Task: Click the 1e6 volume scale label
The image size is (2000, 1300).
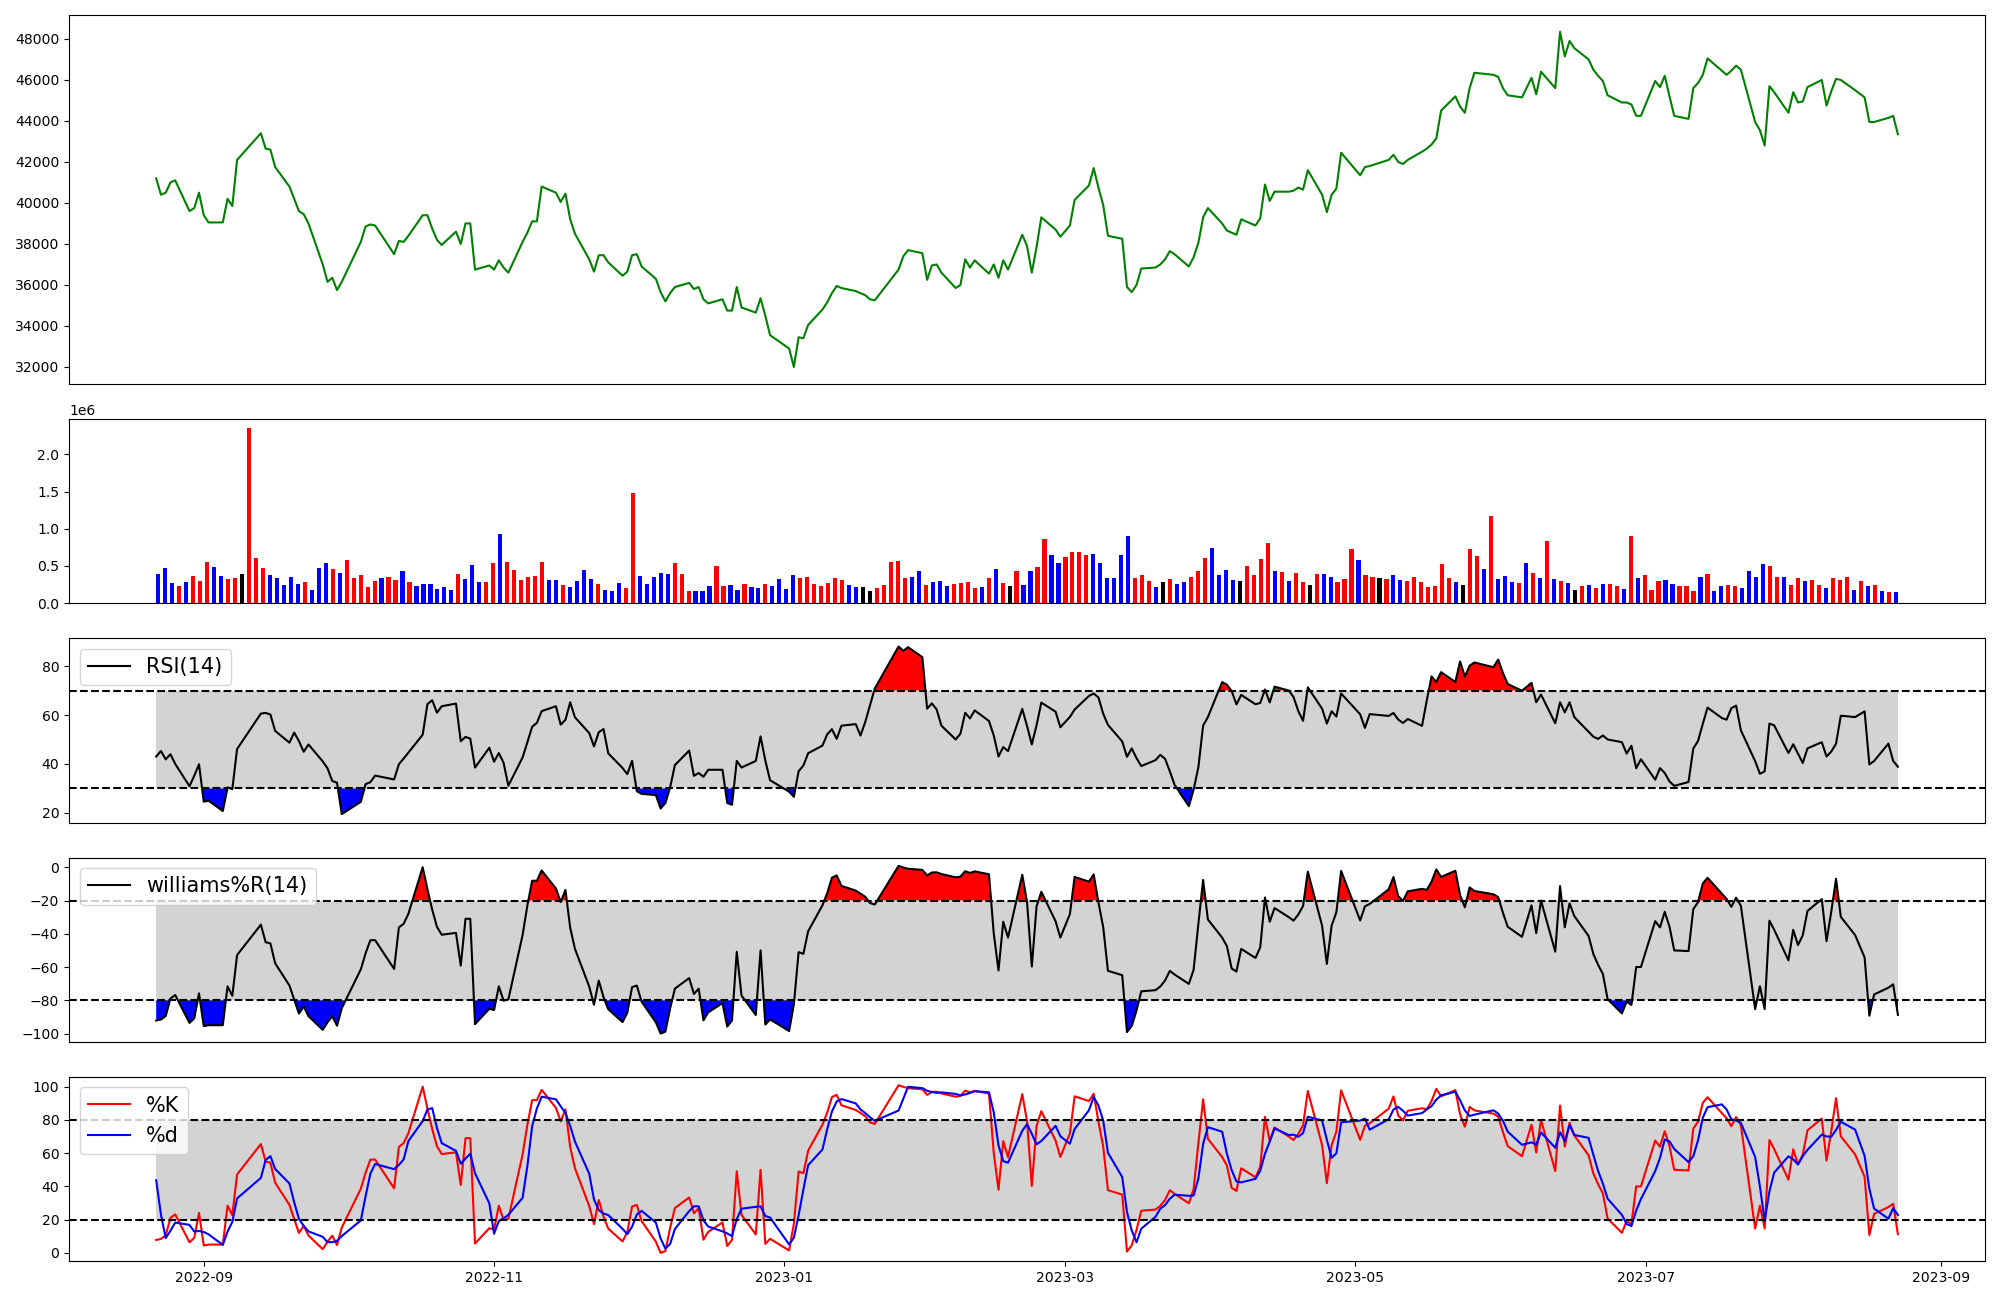Action: (82, 410)
